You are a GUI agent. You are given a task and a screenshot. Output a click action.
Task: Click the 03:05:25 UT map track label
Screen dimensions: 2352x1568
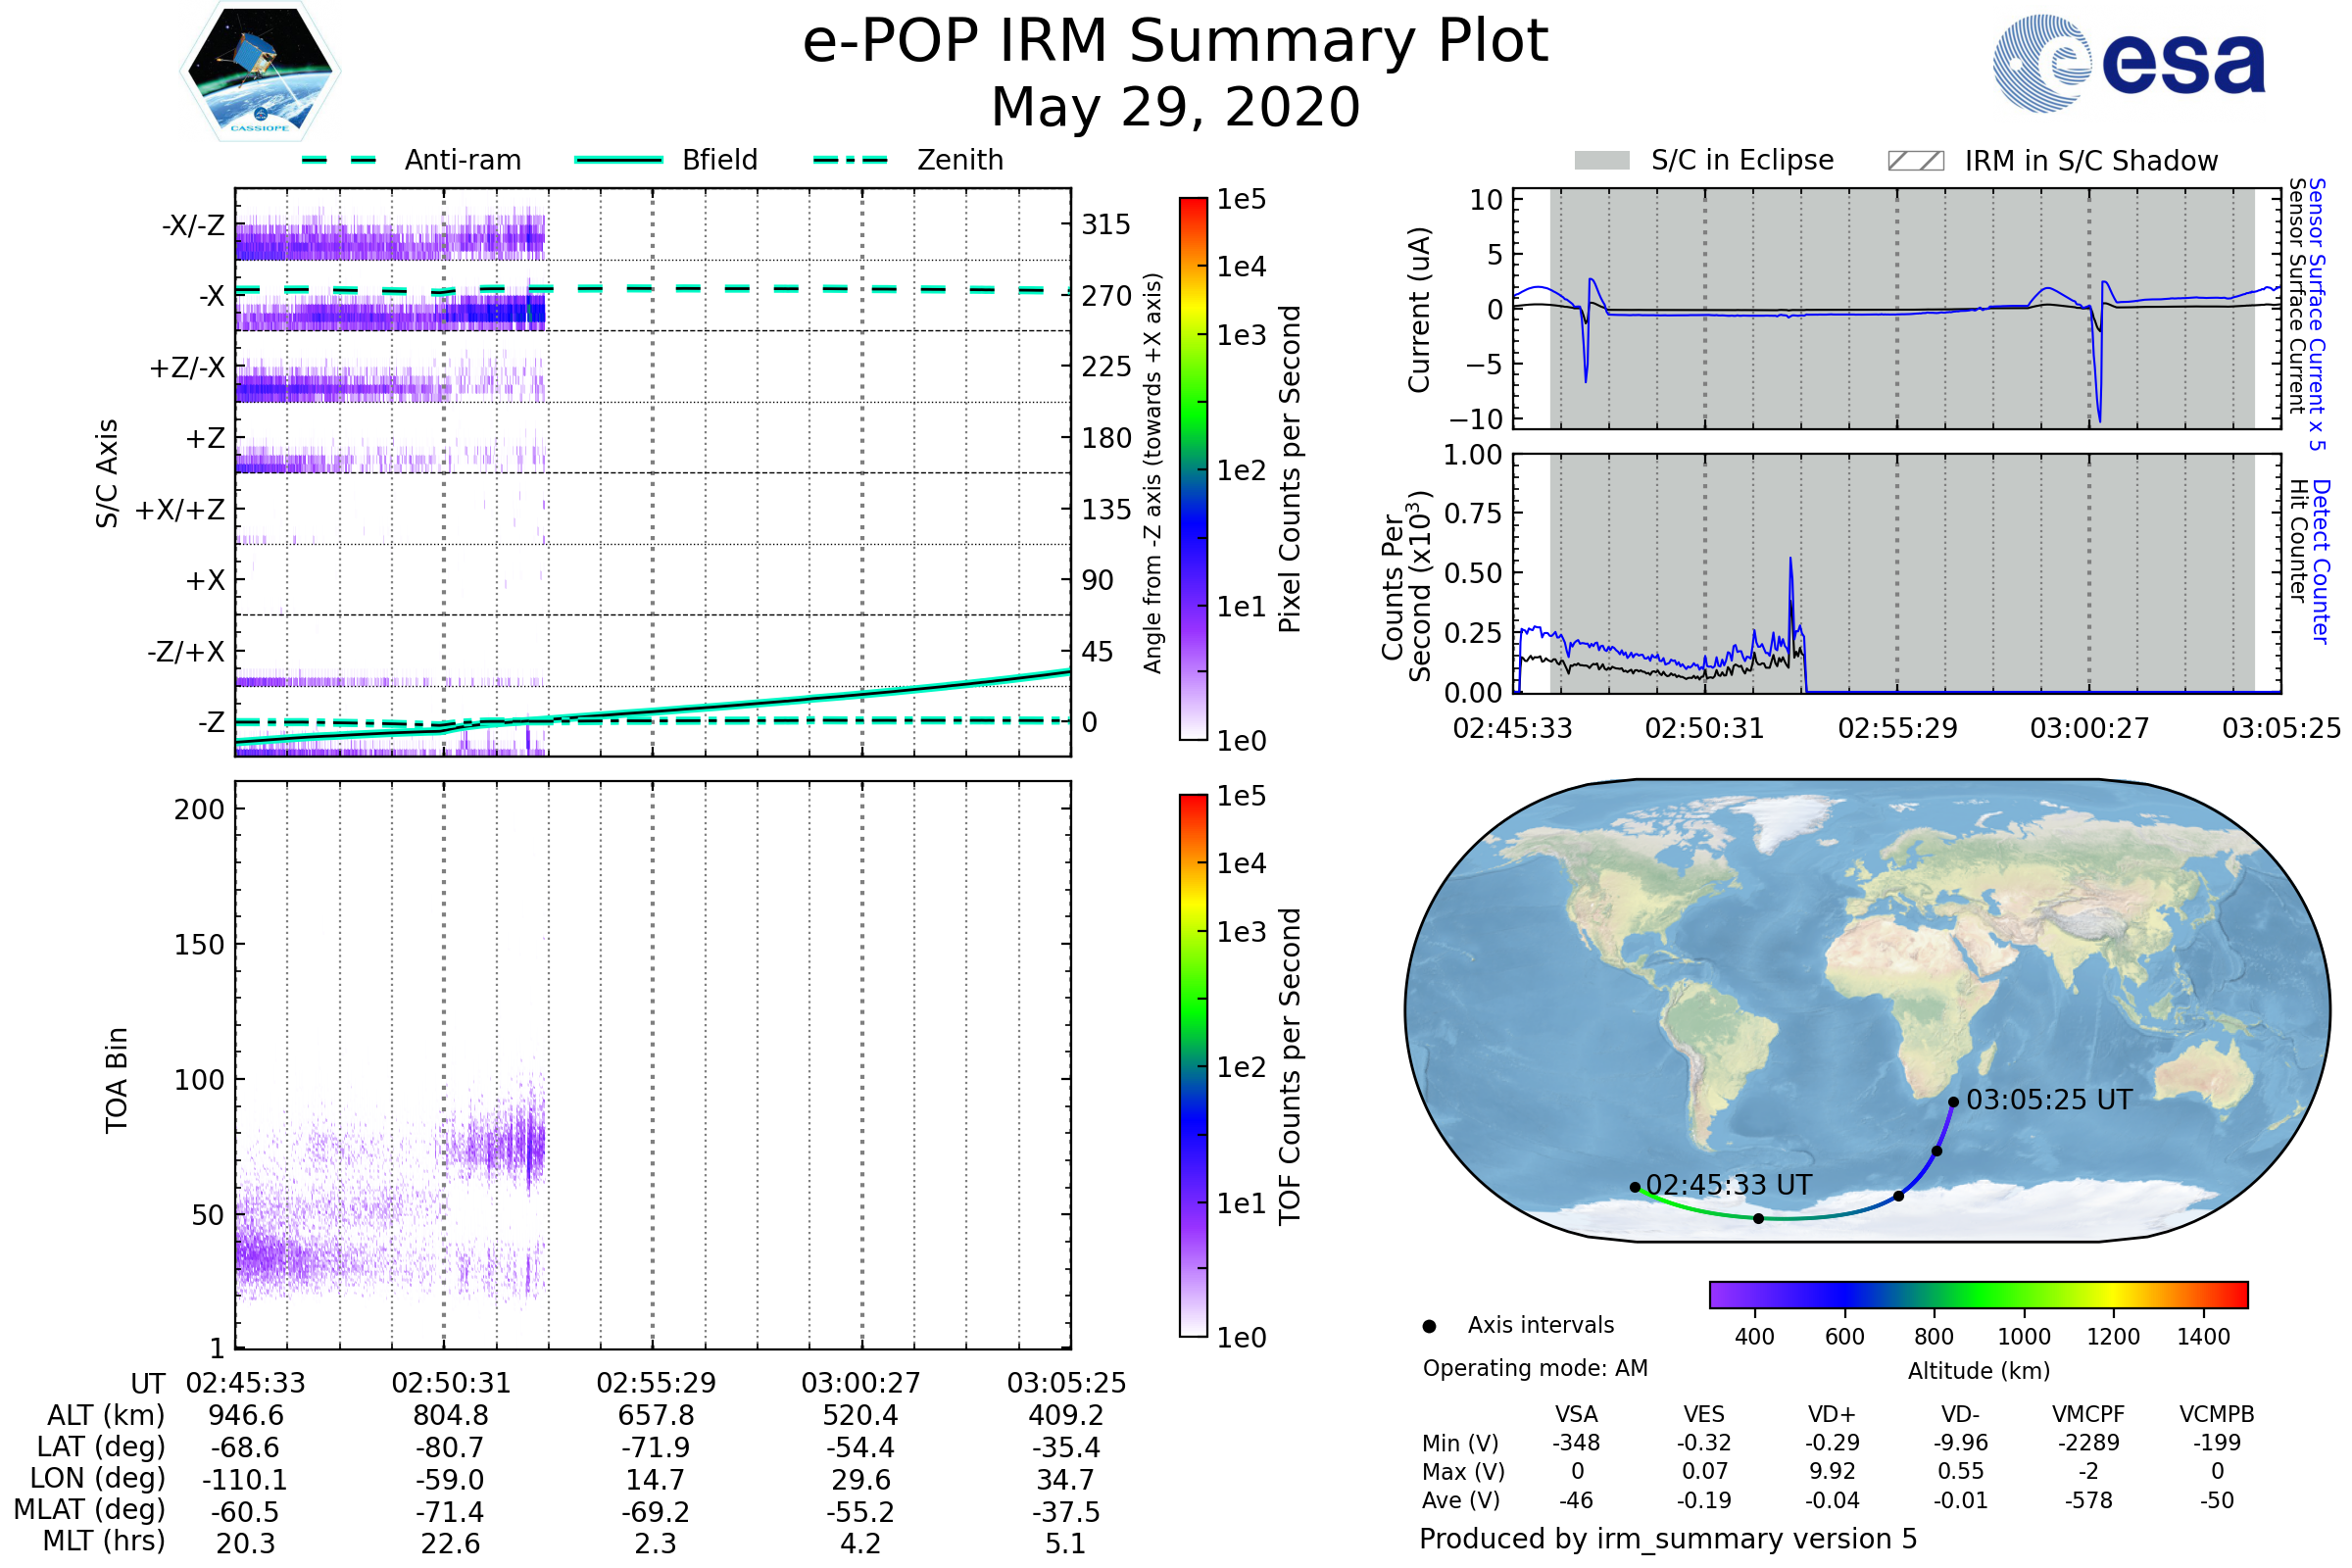click(x=2049, y=1100)
